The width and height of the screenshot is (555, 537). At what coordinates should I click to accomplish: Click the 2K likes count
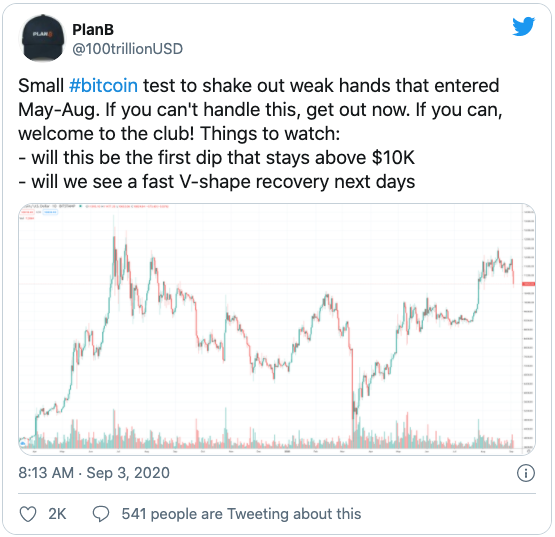click(x=57, y=514)
